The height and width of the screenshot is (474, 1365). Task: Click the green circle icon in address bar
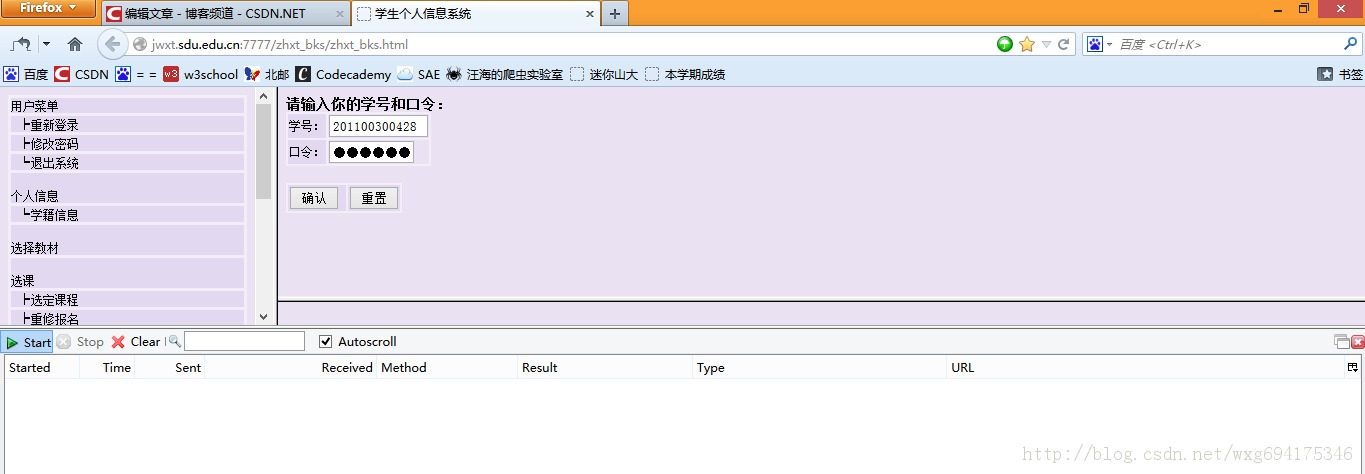[1005, 44]
